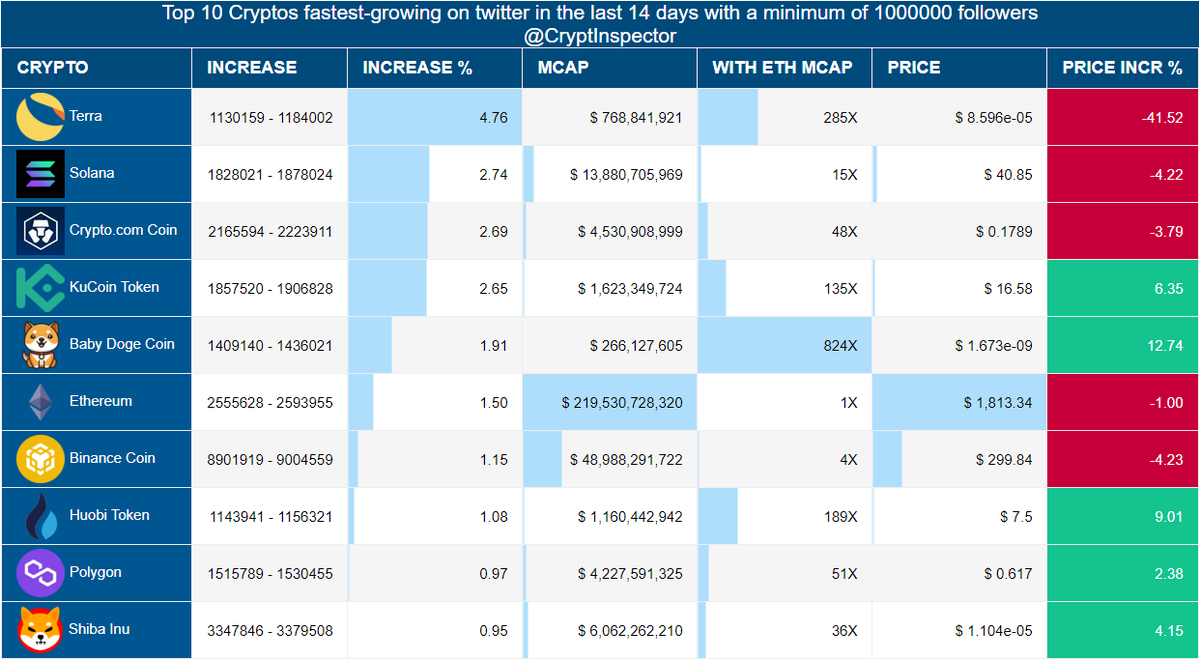Select the WITH ETH MCAP column header

(x=782, y=68)
